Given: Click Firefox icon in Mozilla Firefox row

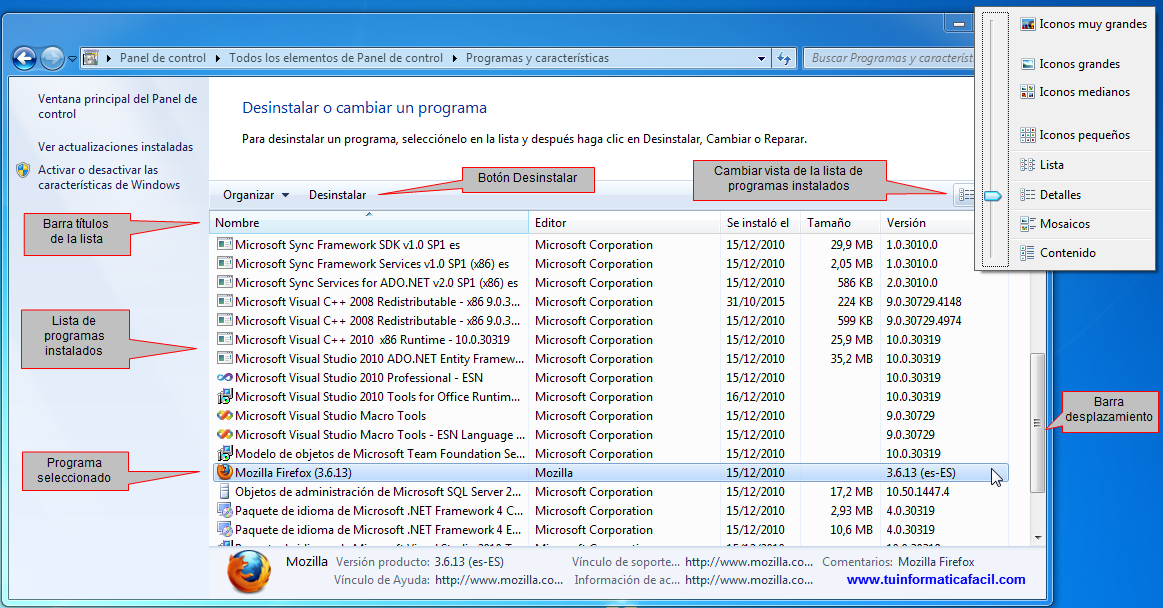Looking at the screenshot, I should pos(224,472).
